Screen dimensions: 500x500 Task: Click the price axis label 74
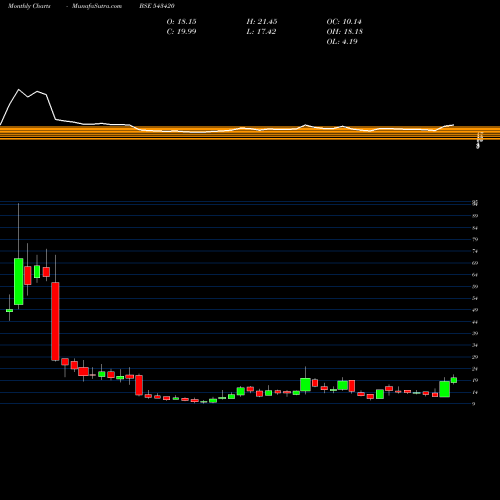click(x=475, y=251)
